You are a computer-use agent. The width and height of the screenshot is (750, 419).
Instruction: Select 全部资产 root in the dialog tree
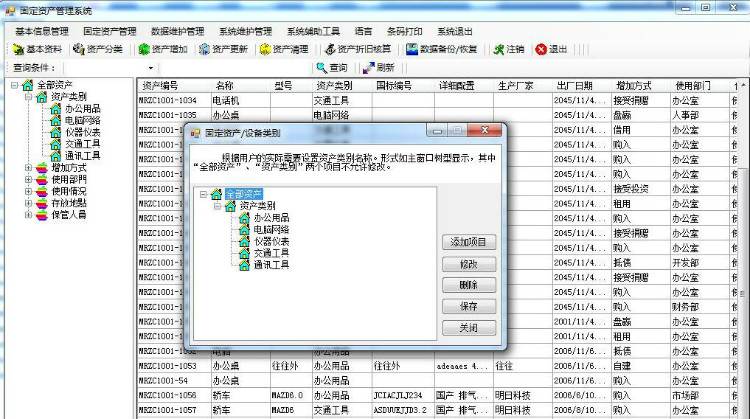[x=243, y=194]
